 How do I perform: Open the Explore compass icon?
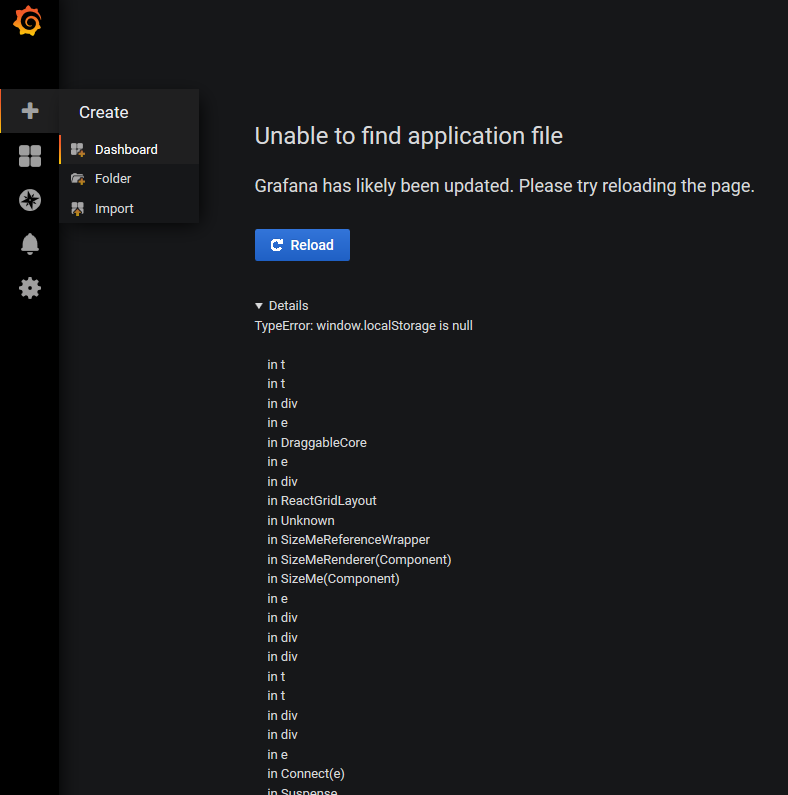click(x=30, y=200)
